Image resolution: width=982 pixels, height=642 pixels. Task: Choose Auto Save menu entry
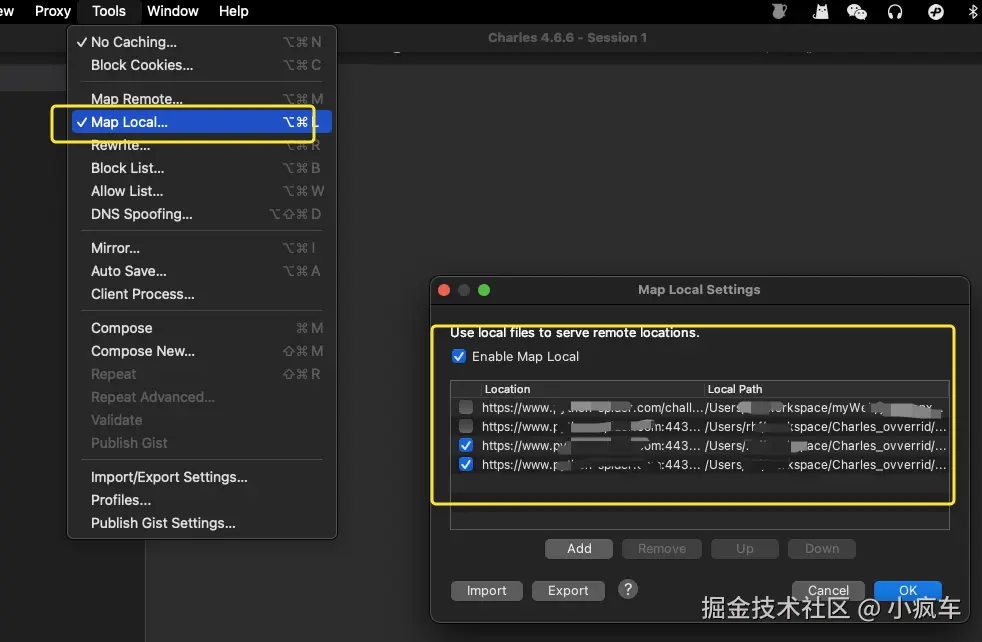202,271
